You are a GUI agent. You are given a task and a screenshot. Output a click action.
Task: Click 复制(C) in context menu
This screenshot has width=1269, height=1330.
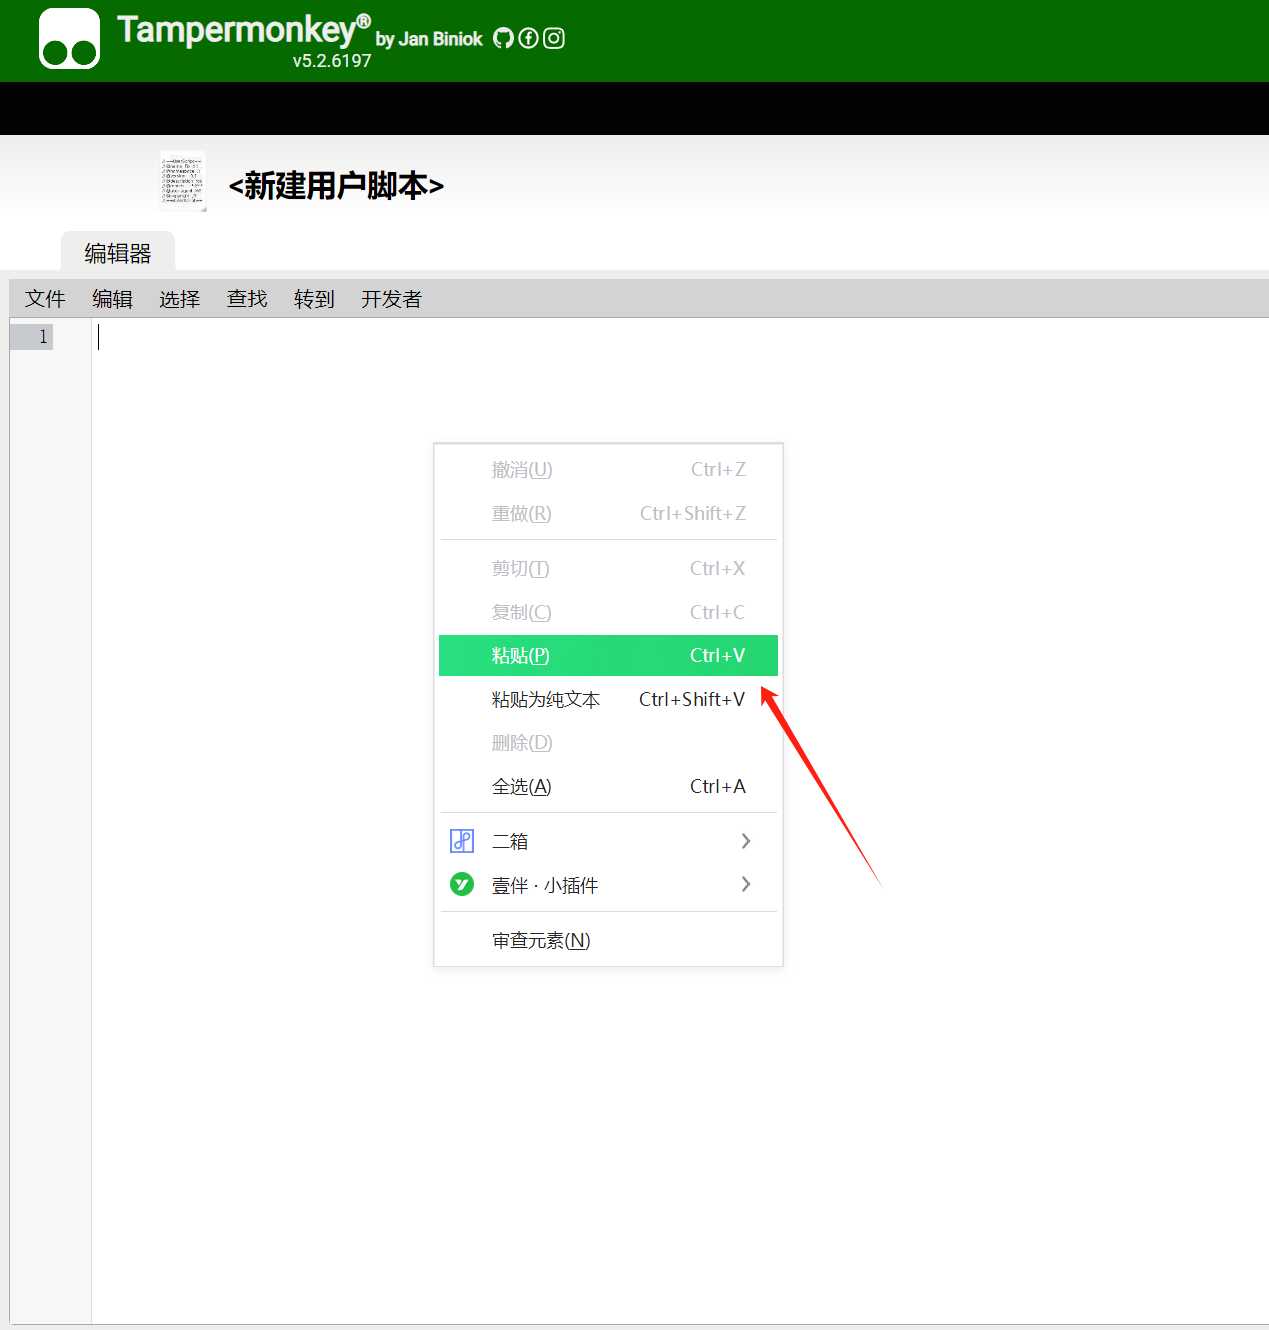(608, 613)
